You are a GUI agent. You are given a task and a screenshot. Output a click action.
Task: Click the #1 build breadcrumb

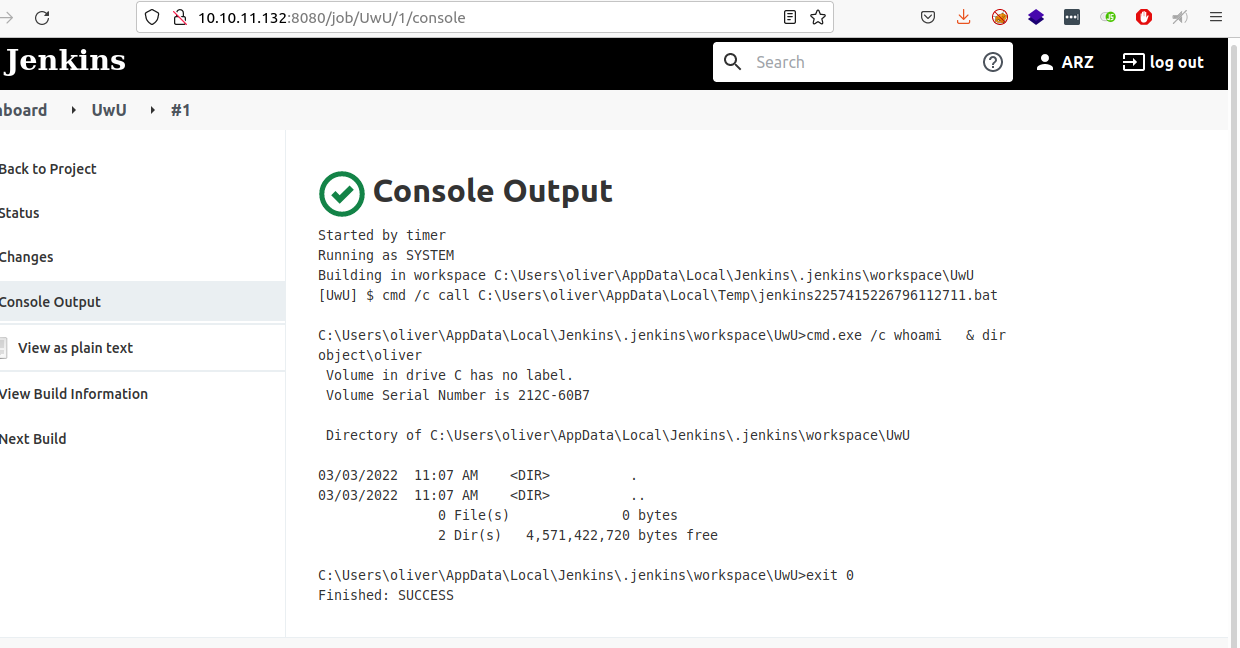pyautogui.click(x=180, y=110)
